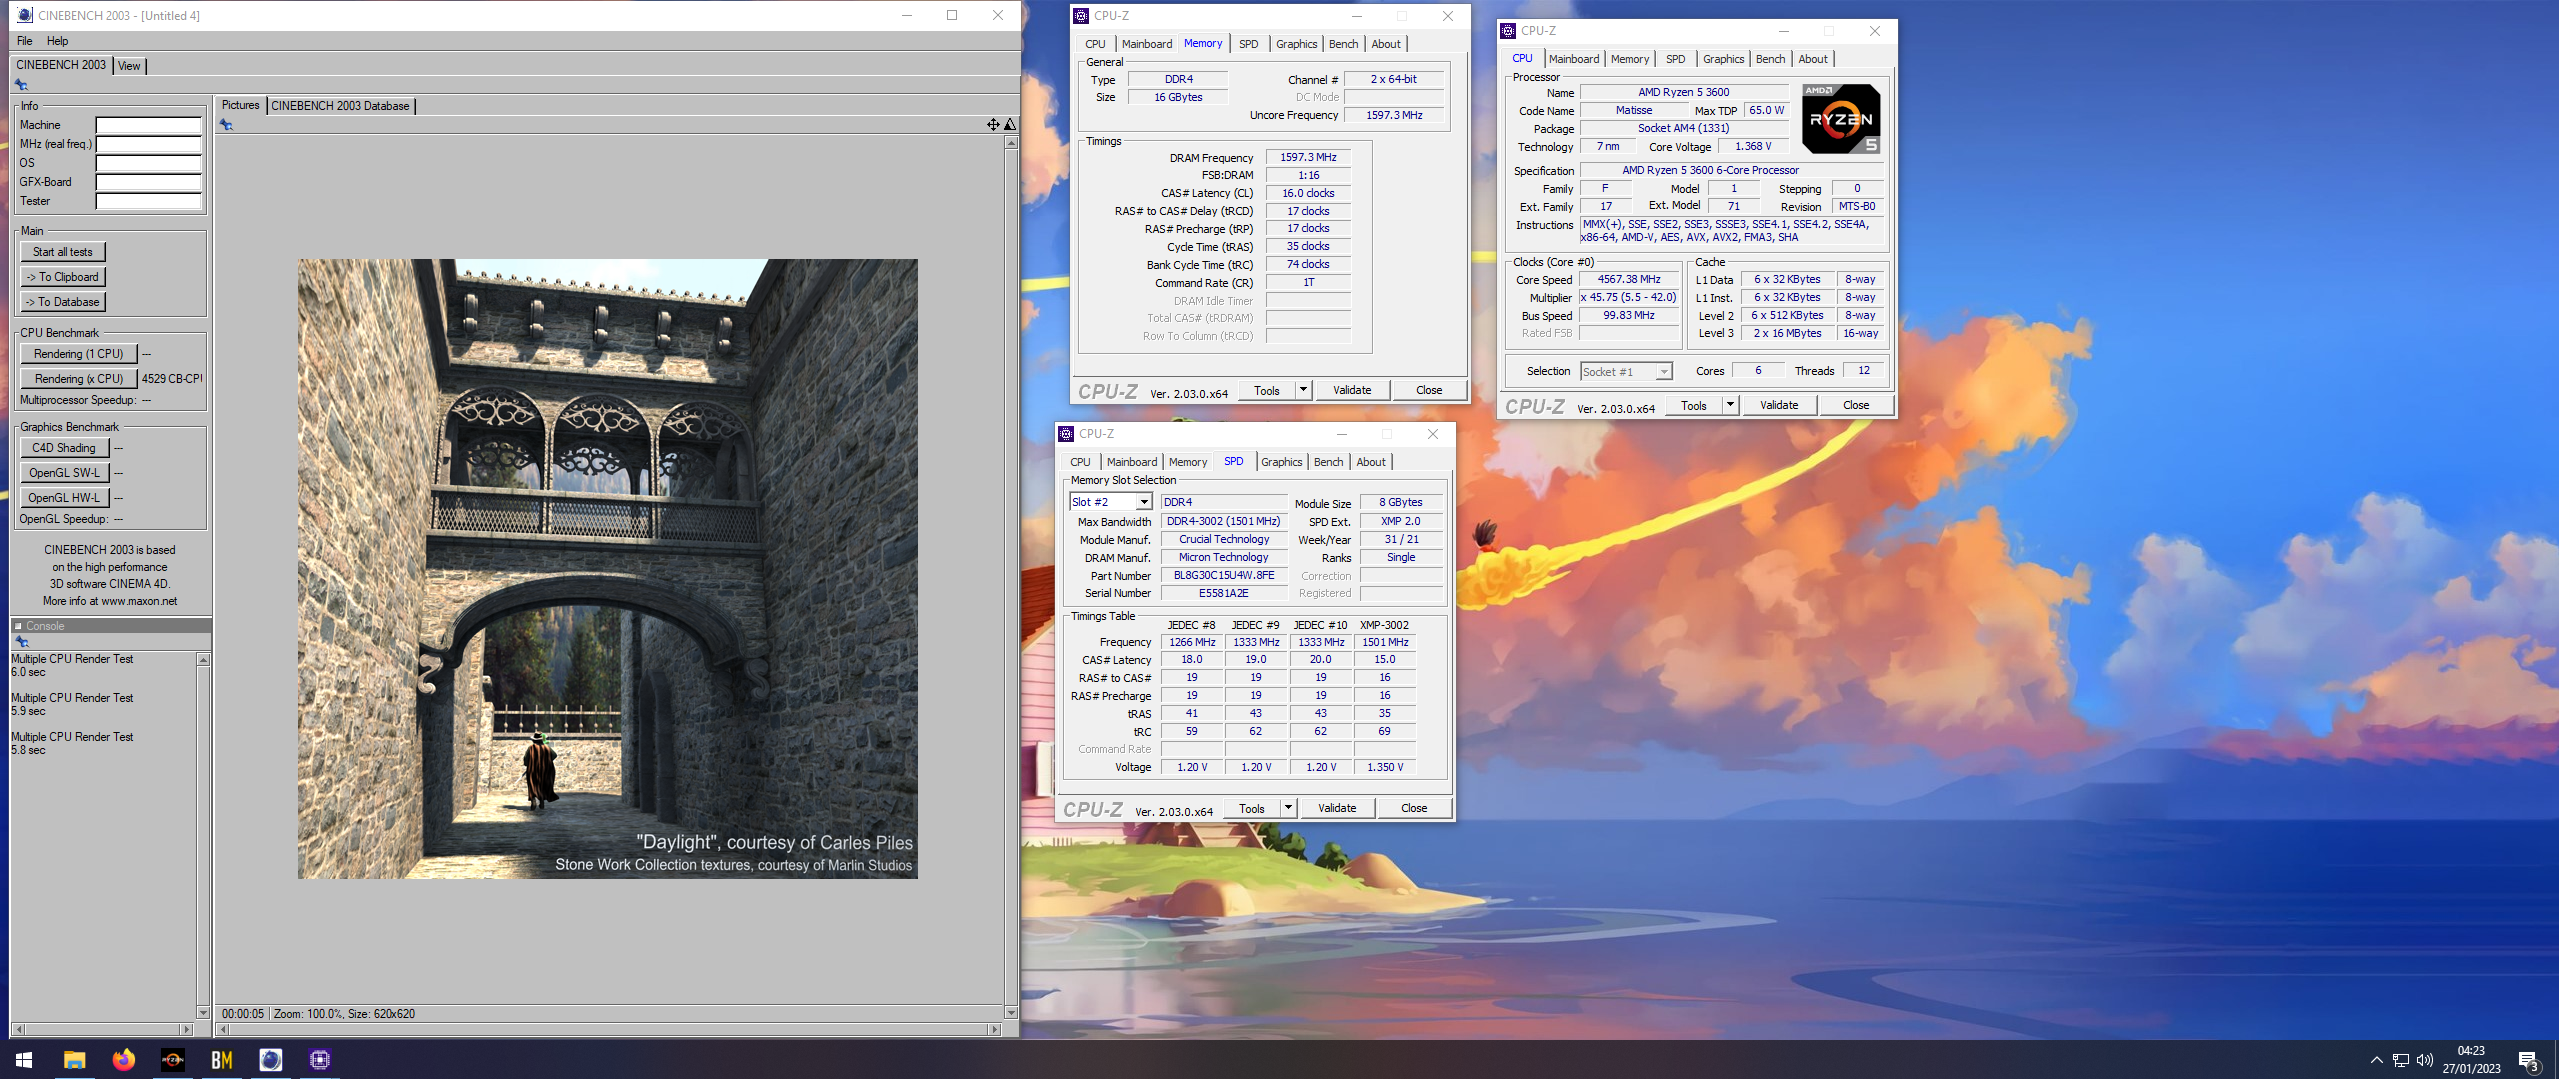Open the Windows Start menu
This screenshot has width=2559, height=1079.
[25, 1060]
